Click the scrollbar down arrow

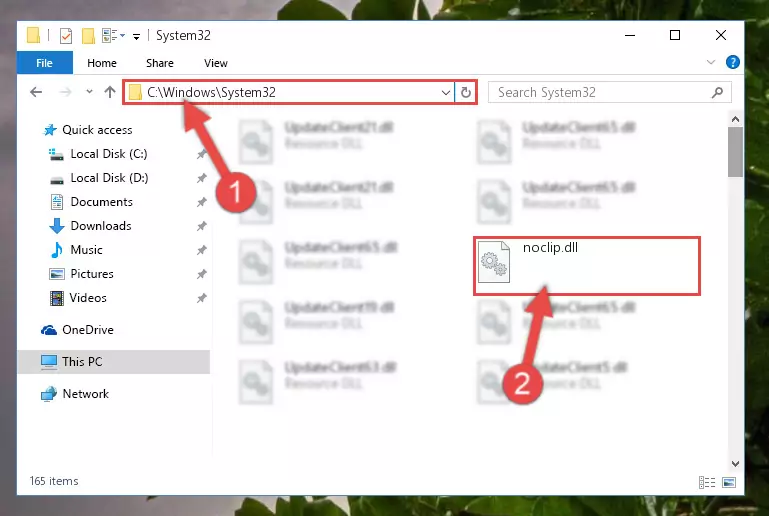tap(735, 464)
